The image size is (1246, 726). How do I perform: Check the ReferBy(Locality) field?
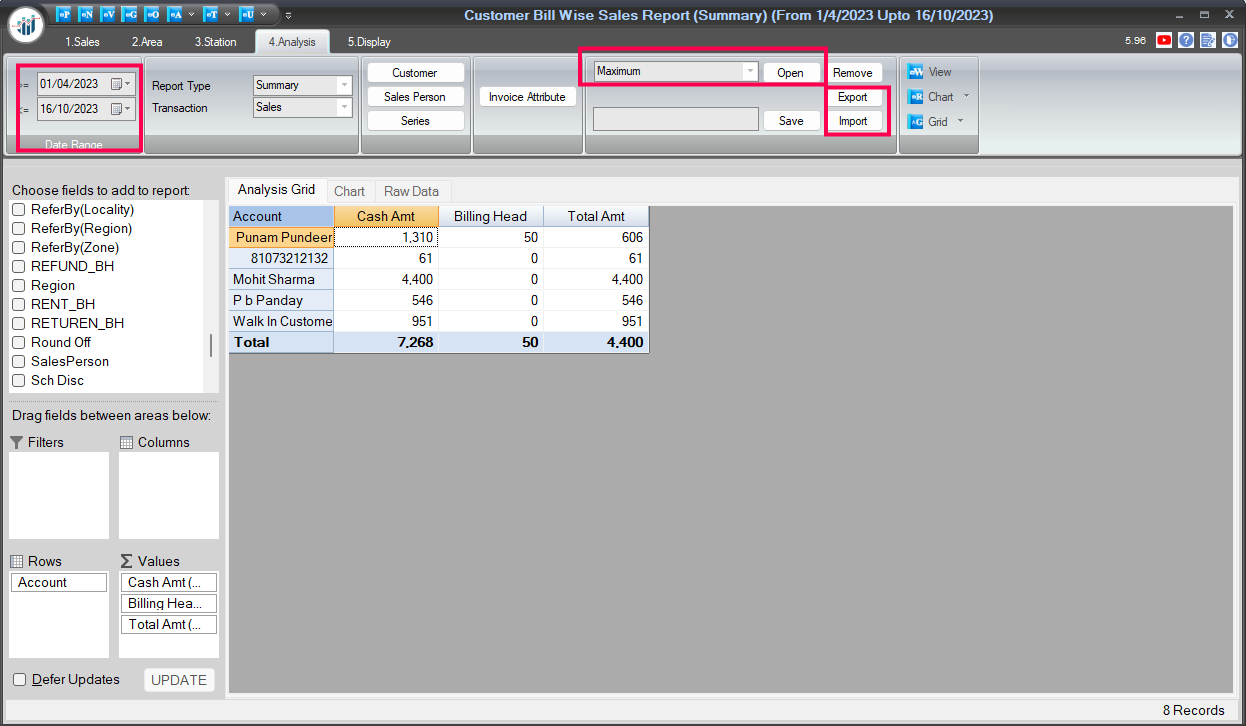18,210
